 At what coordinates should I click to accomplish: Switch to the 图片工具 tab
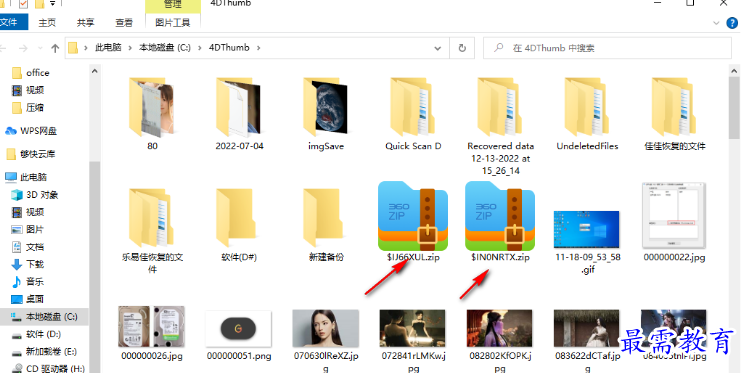tap(173, 22)
